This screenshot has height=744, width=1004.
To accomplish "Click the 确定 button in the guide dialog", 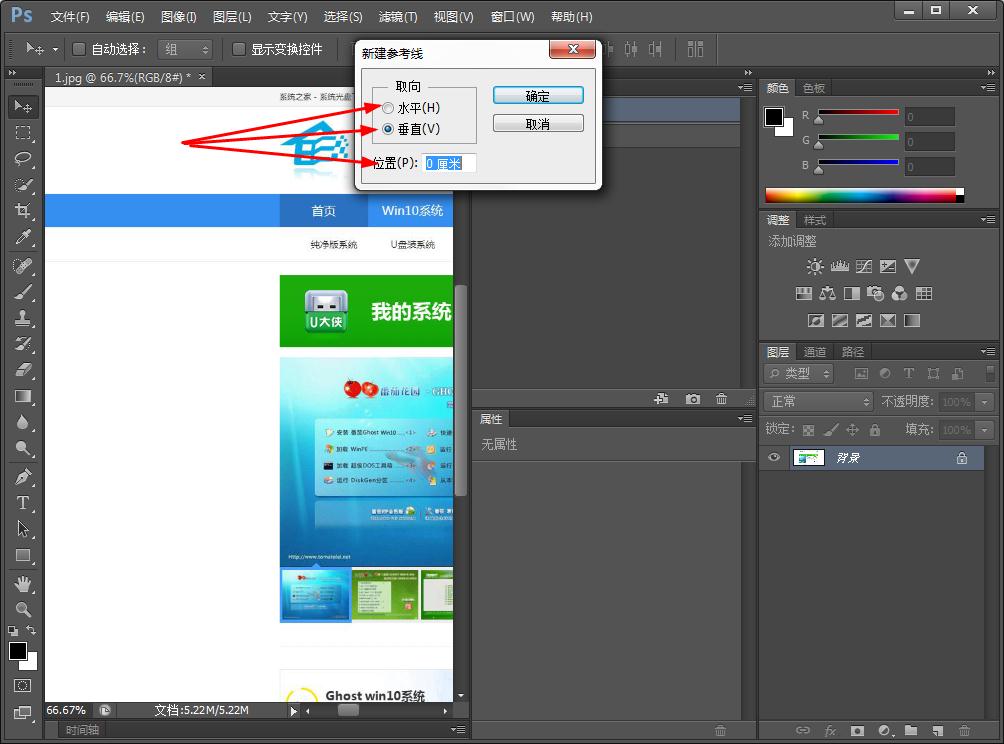I will click(538, 95).
